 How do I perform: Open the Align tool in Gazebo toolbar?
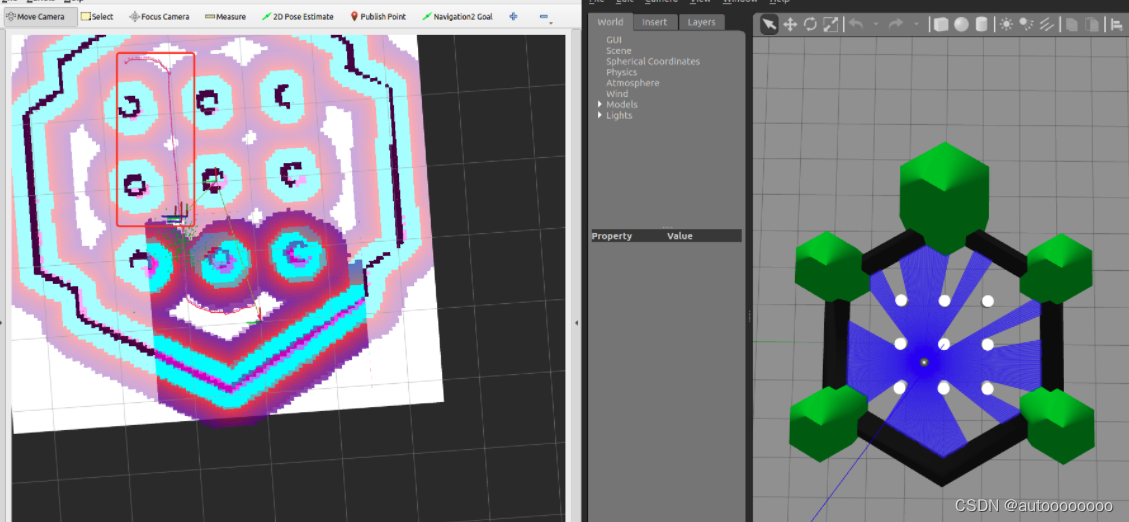(1116, 25)
